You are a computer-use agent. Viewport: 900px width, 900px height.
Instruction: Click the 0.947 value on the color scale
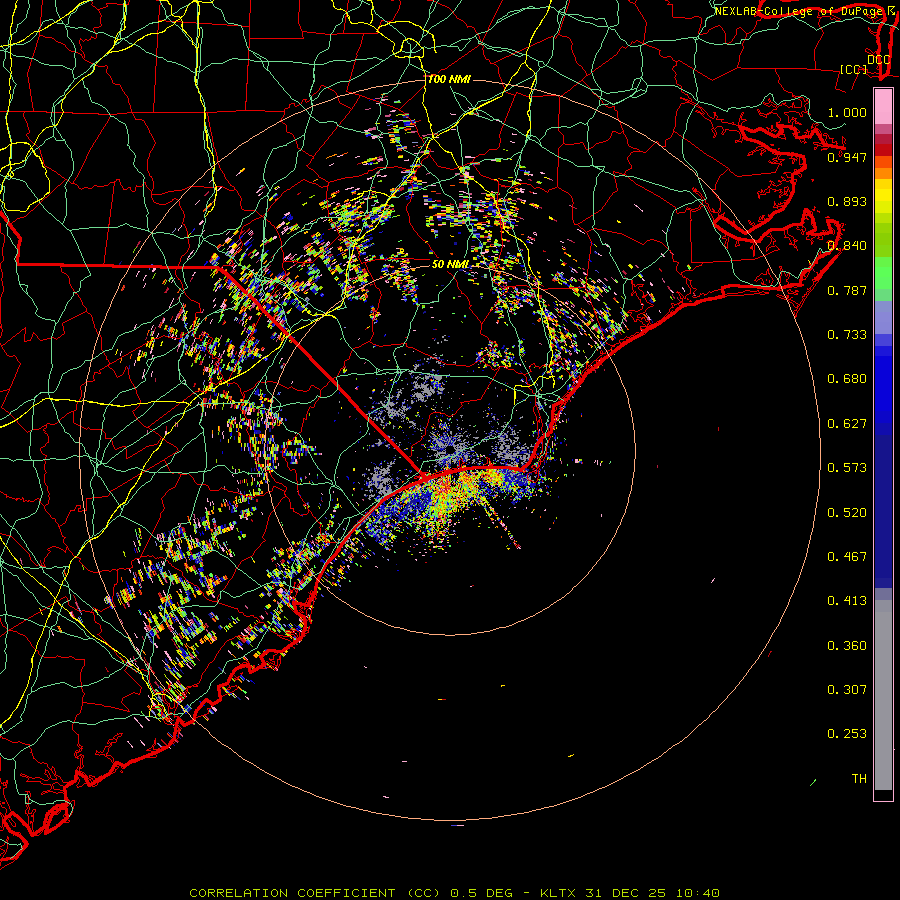(x=847, y=157)
